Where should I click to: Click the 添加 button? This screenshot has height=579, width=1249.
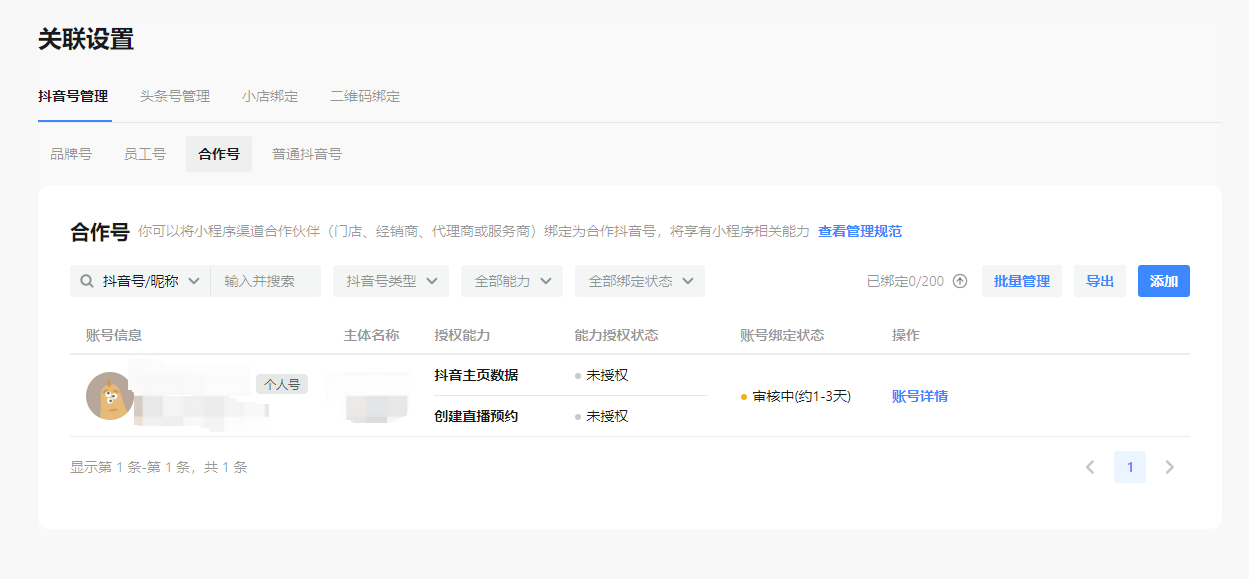1164,281
